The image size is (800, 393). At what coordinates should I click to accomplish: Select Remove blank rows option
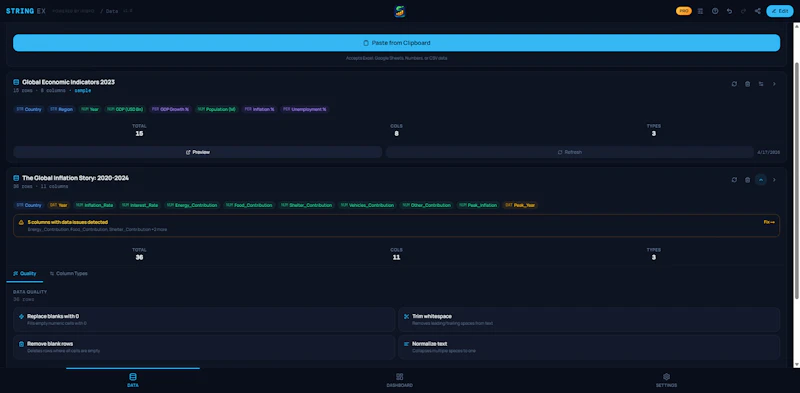pyautogui.click(x=204, y=347)
